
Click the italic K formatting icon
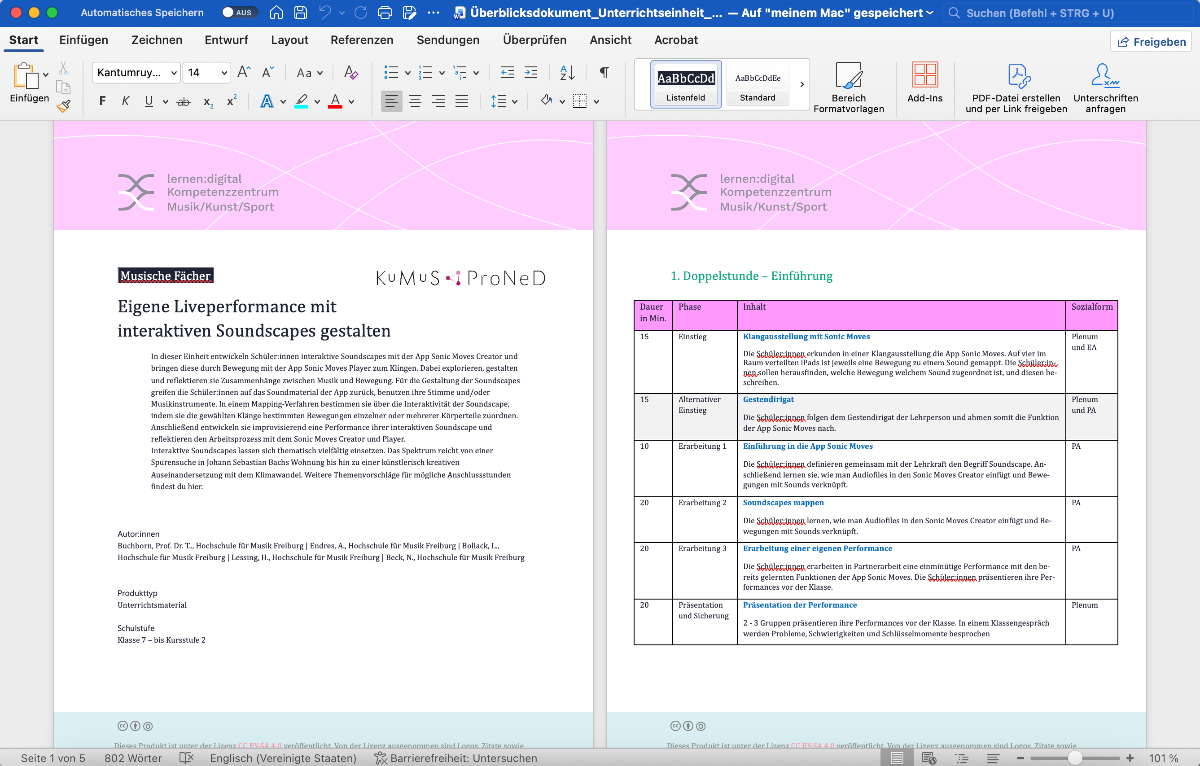point(126,101)
